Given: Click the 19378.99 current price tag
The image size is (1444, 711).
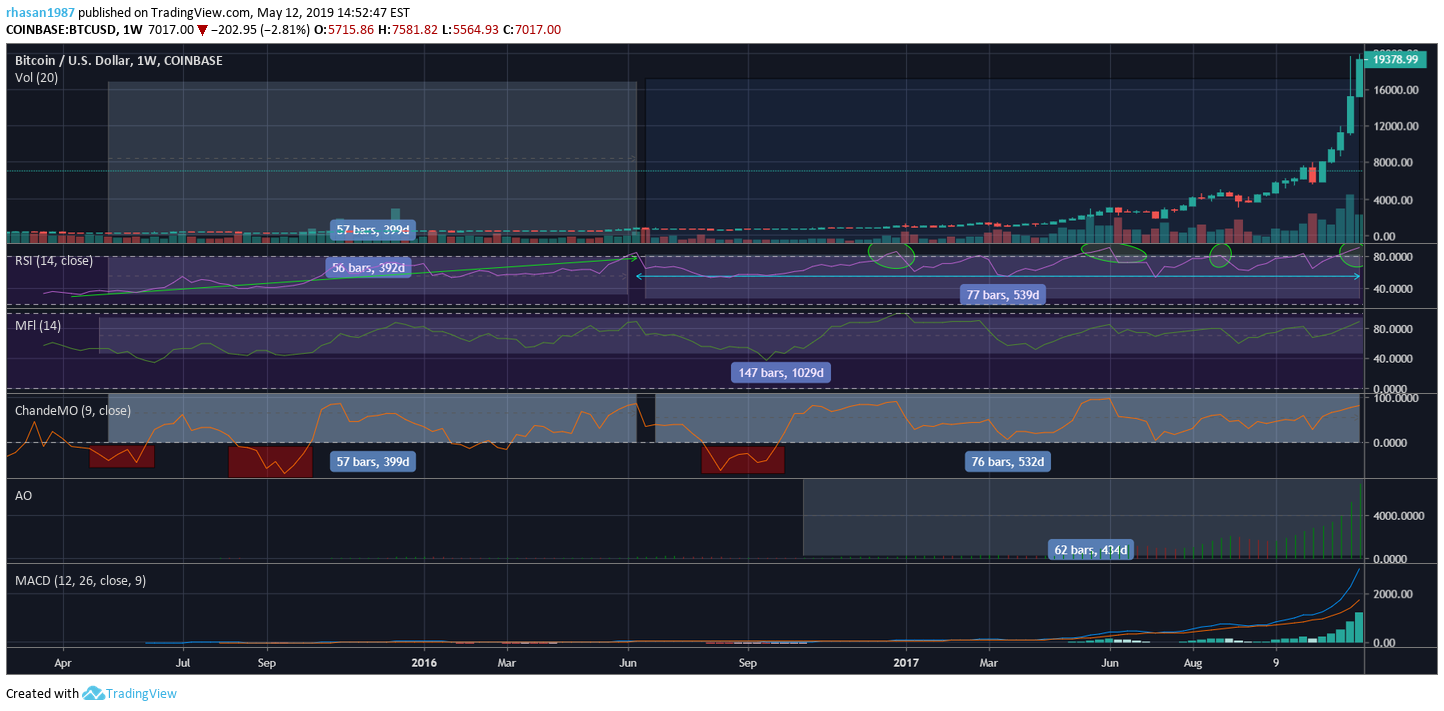Looking at the screenshot, I should (x=1396, y=59).
